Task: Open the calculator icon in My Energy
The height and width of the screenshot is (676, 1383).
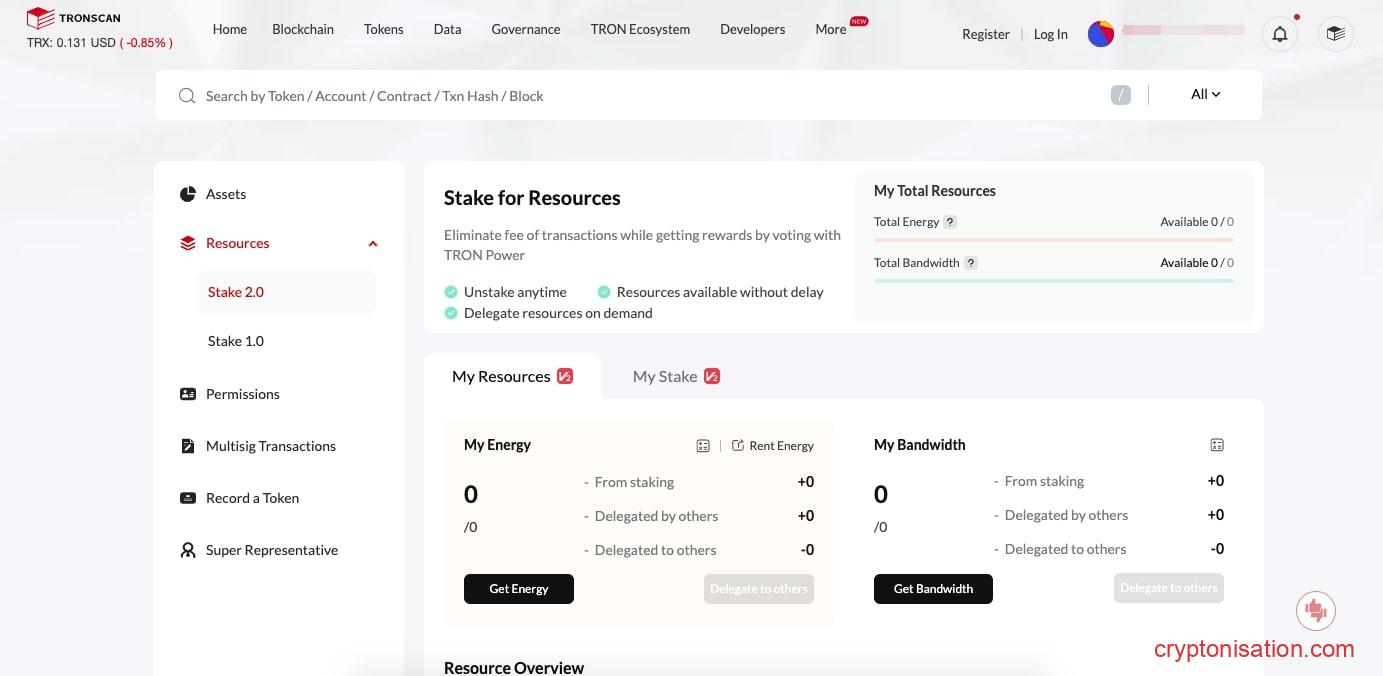Action: (x=703, y=446)
